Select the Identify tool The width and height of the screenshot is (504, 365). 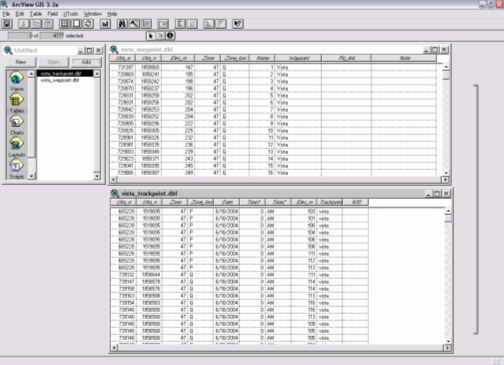point(170,36)
